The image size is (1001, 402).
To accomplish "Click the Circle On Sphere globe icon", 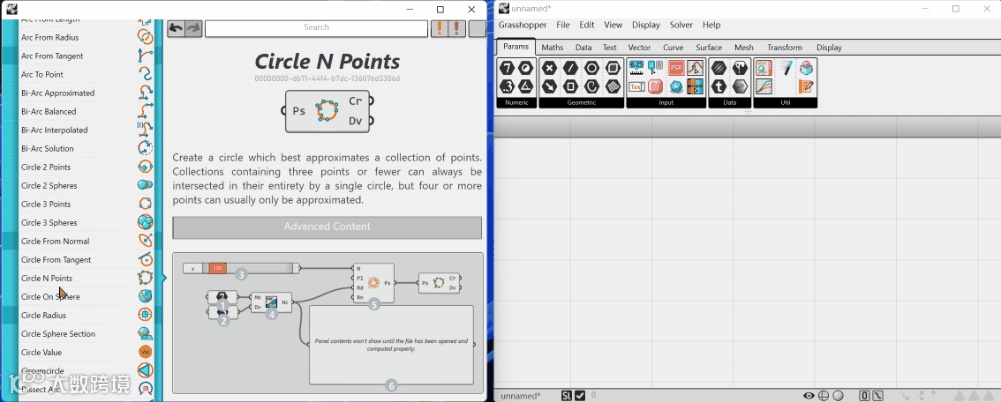I will click(145, 296).
